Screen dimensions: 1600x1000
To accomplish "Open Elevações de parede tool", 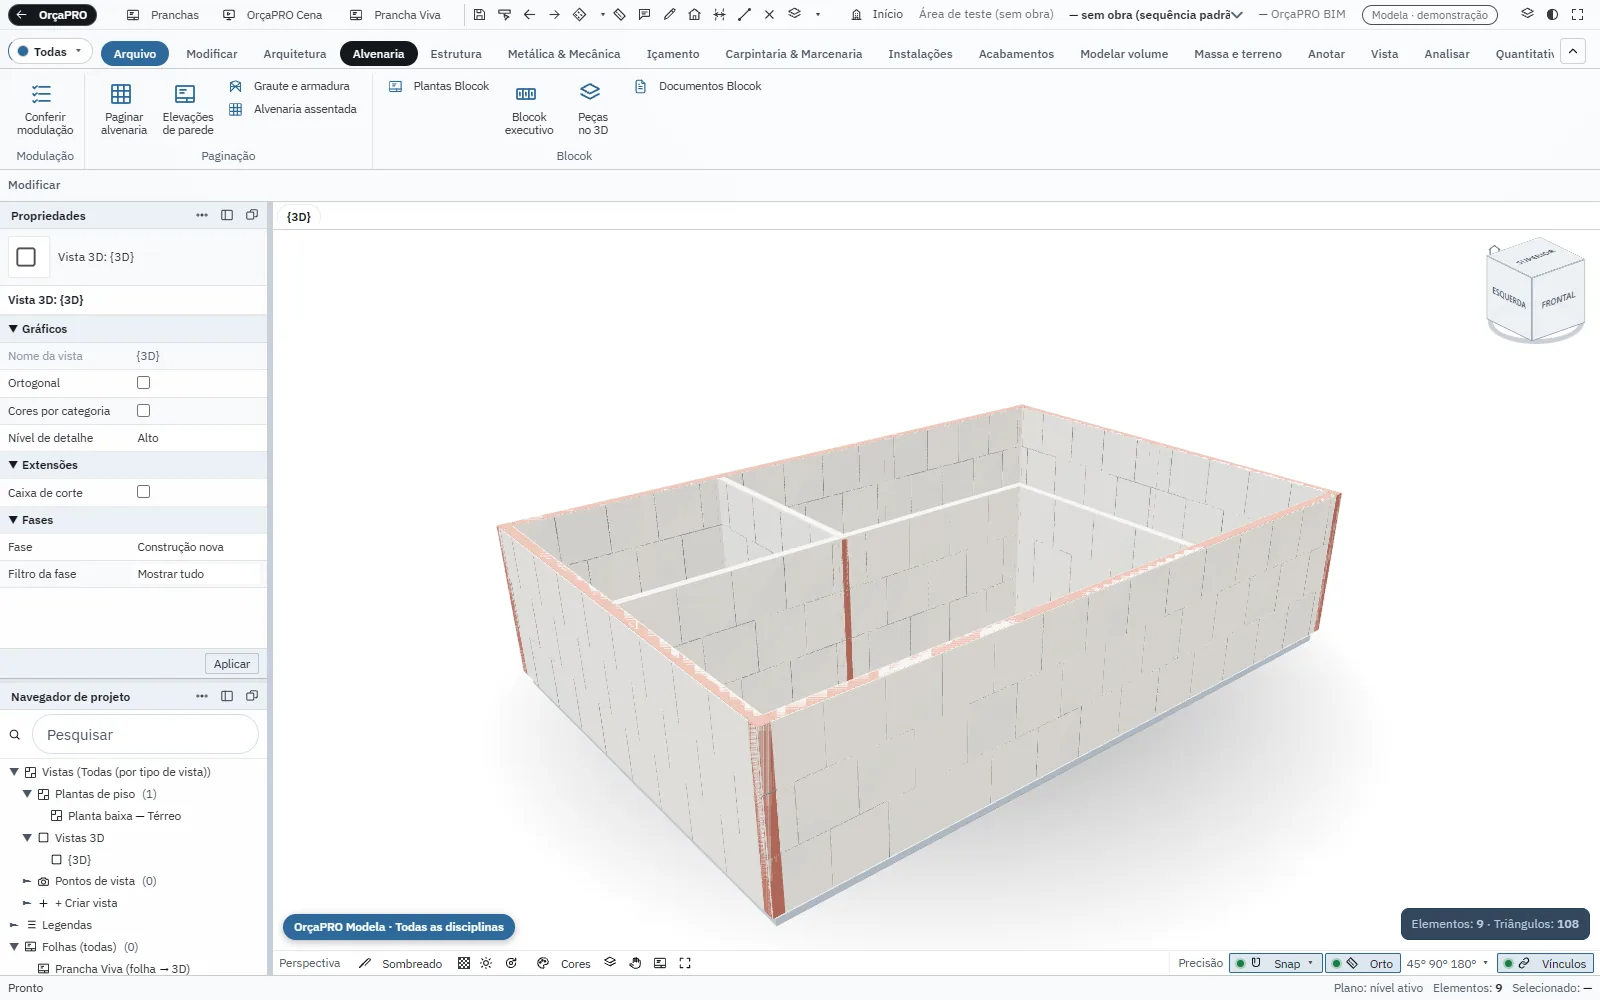I will (187, 109).
